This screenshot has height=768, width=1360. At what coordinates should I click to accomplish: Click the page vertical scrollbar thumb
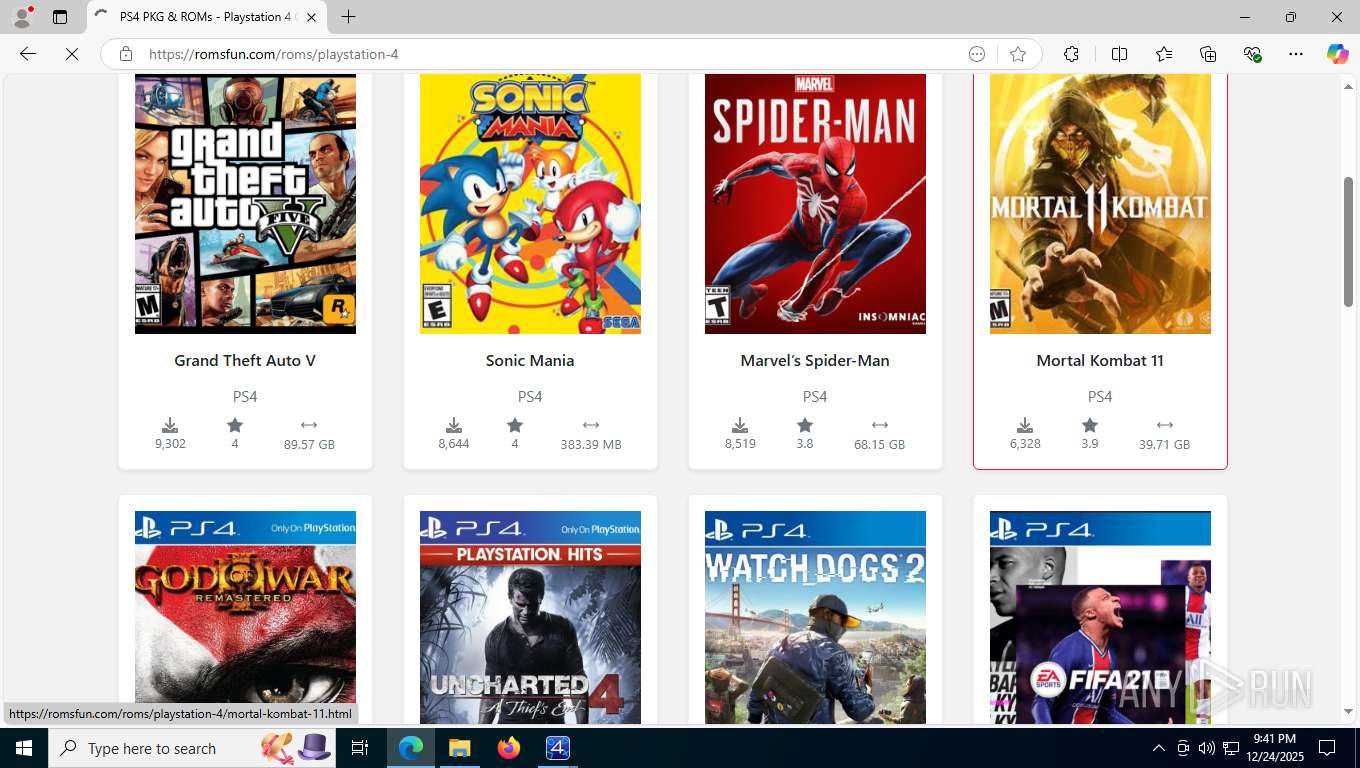pos(1348,241)
